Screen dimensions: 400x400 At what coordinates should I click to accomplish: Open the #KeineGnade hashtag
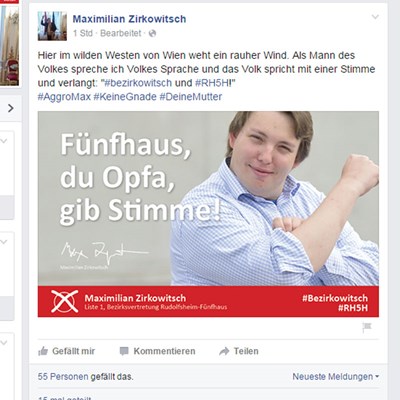pyautogui.click(x=125, y=97)
